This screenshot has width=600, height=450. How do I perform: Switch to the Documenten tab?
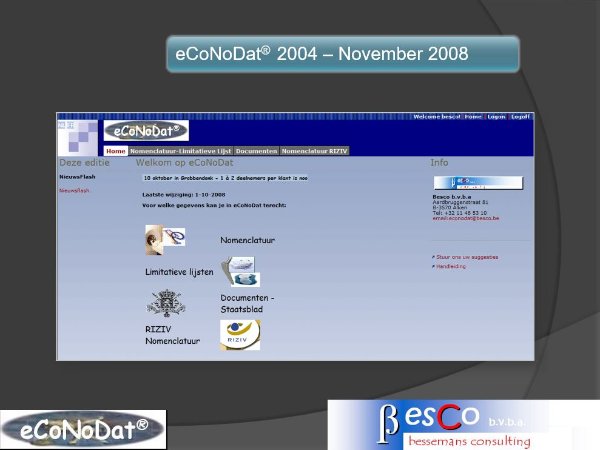(x=256, y=151)
